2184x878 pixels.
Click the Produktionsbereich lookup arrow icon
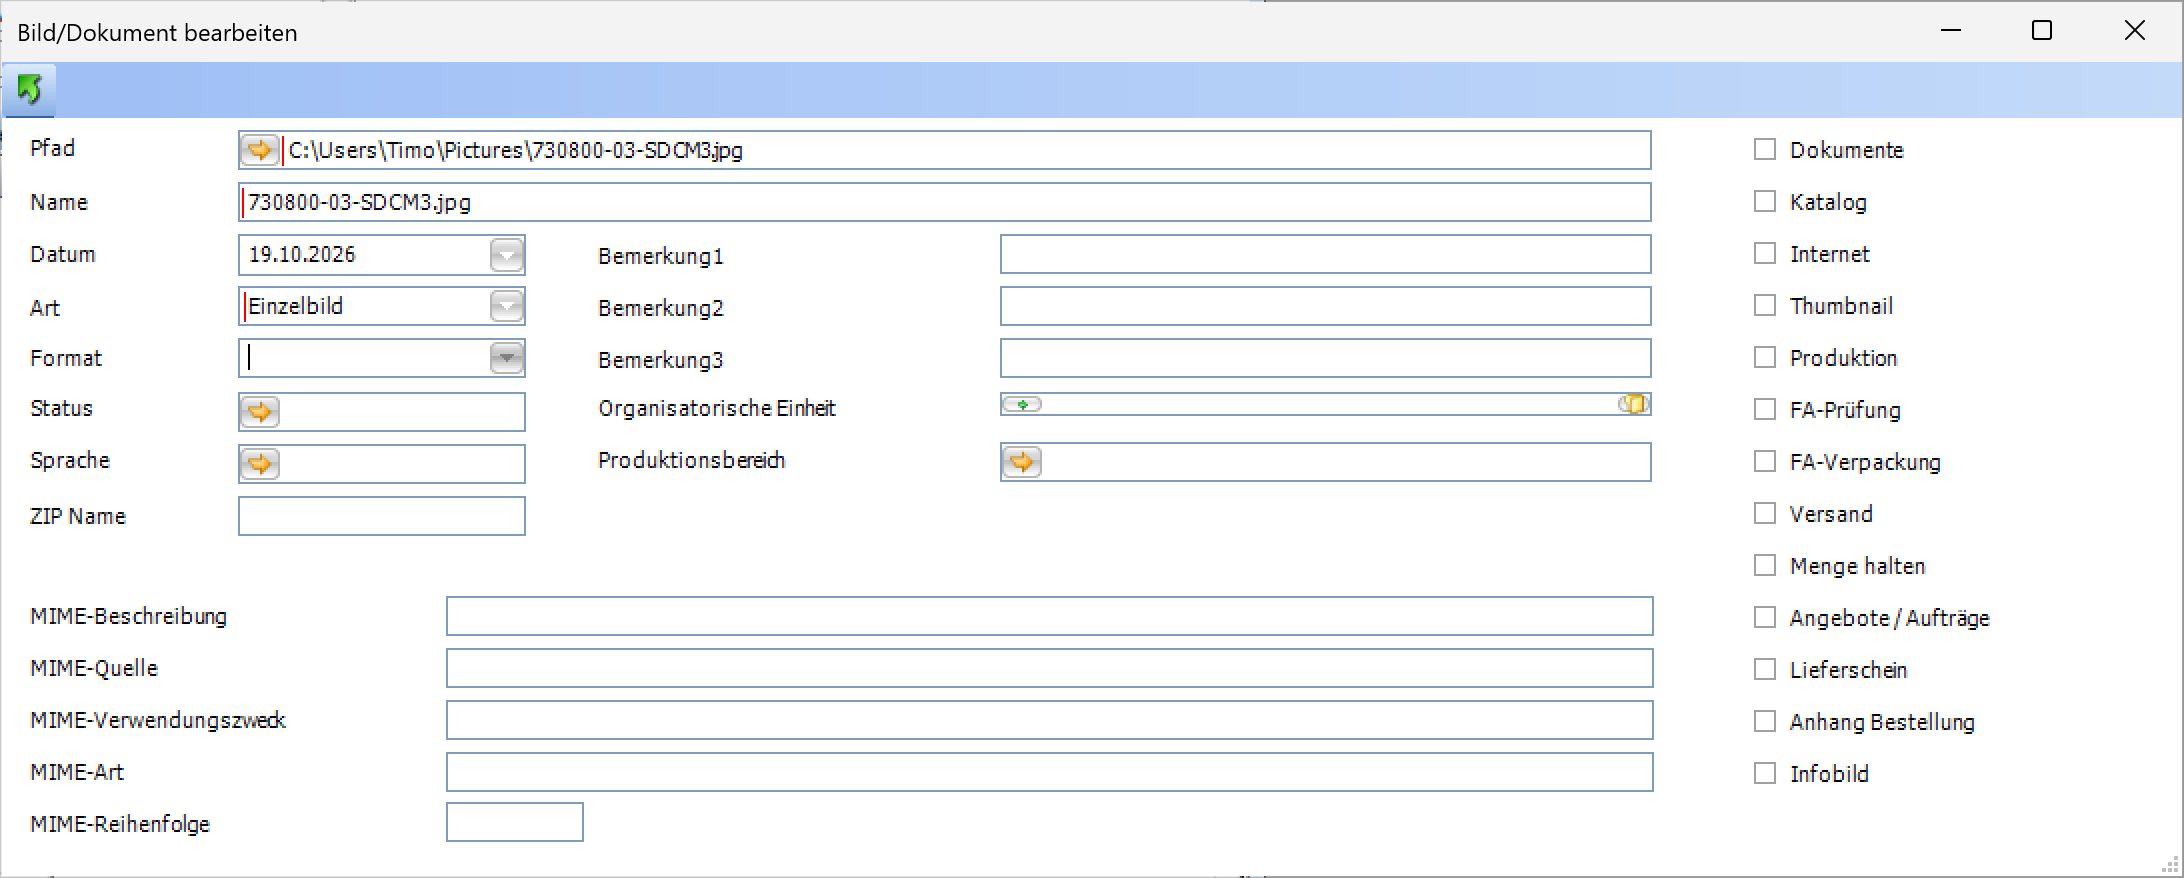pos(1022,462)
